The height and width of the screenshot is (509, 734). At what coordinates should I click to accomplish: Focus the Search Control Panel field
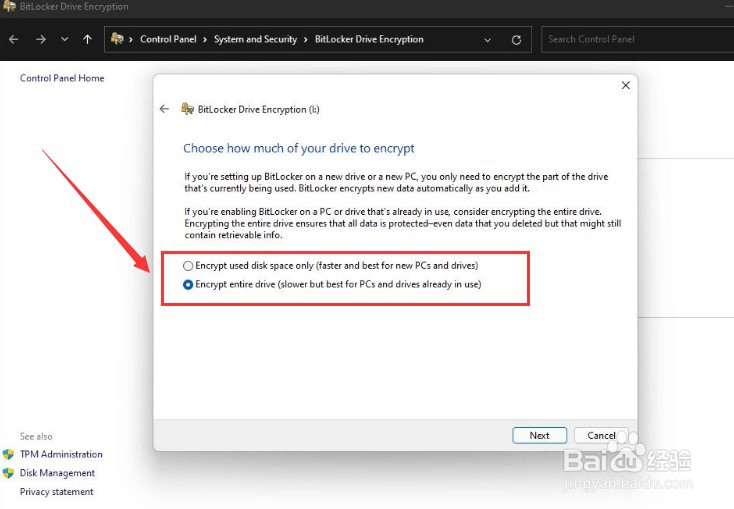coord(637,39)
